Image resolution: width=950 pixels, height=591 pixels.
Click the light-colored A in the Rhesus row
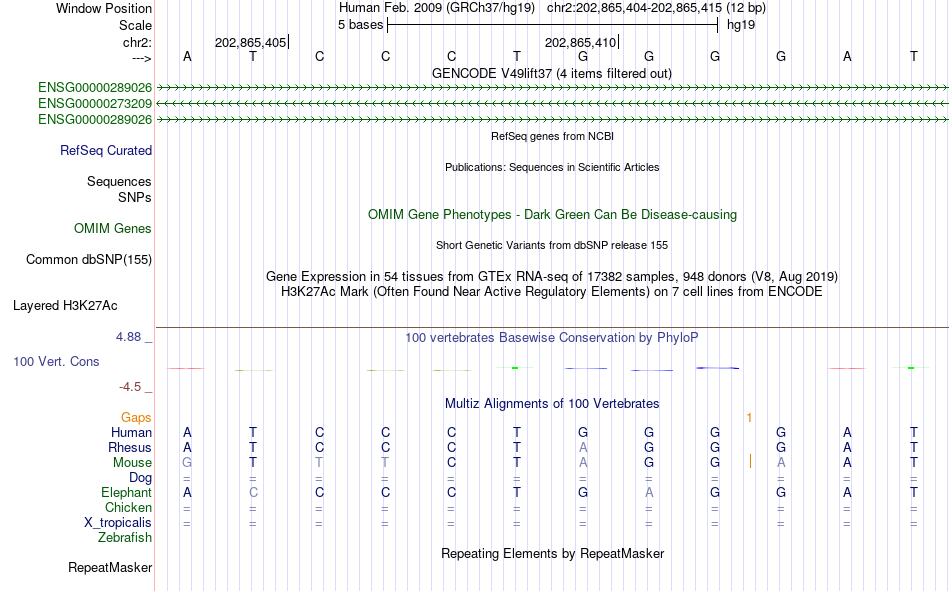pos(583,447)
